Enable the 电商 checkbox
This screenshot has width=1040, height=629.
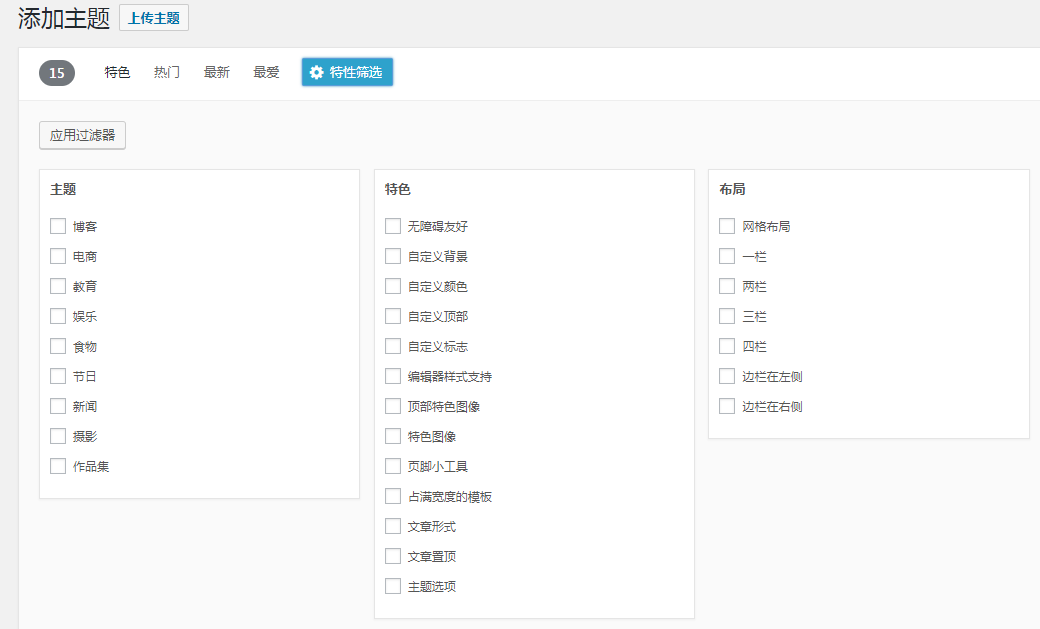coord(58,256)
